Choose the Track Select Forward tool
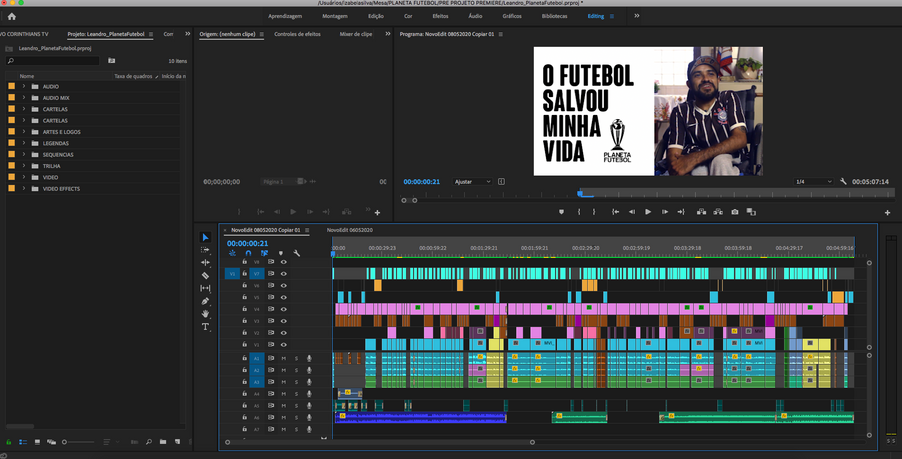902x459 pixels. point(206,250)
